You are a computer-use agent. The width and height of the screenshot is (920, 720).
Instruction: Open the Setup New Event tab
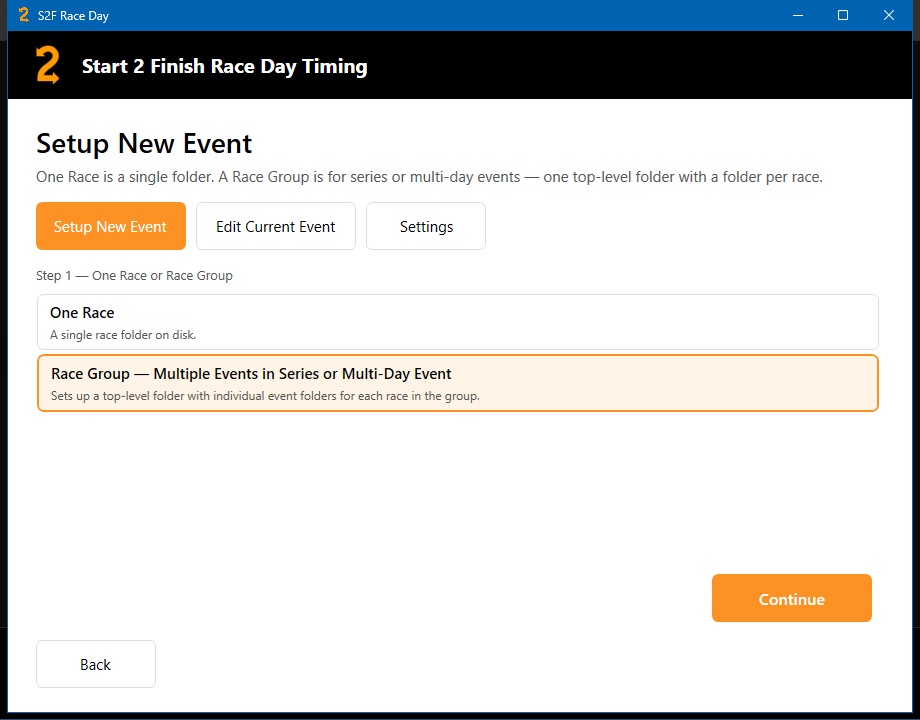pyautogui.click(x=111, y=226)
